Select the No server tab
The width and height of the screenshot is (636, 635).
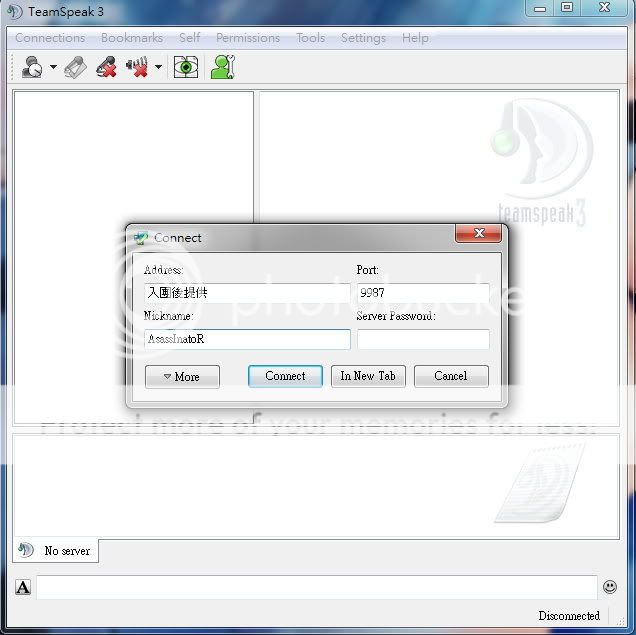[x=56, y=551]
